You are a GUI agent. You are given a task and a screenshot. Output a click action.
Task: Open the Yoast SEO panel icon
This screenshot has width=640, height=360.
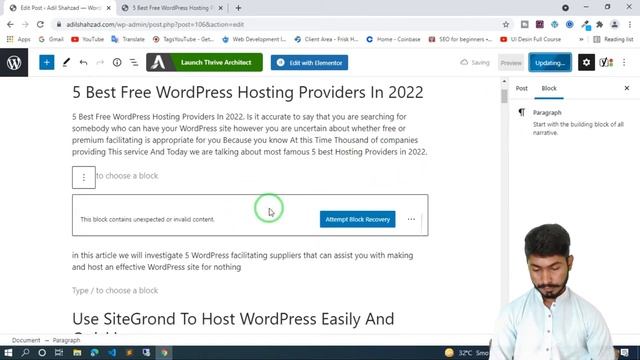coord(606,62)
